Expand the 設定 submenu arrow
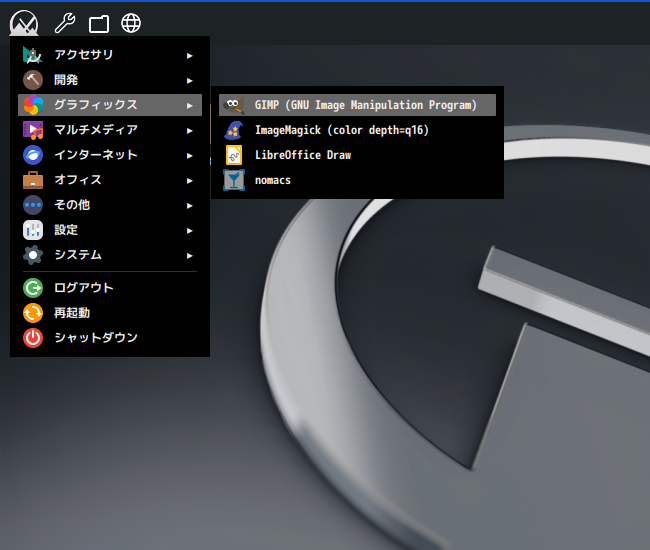Image resolution: width=650 pixels, height=550 pixels. tap(189, 230)
